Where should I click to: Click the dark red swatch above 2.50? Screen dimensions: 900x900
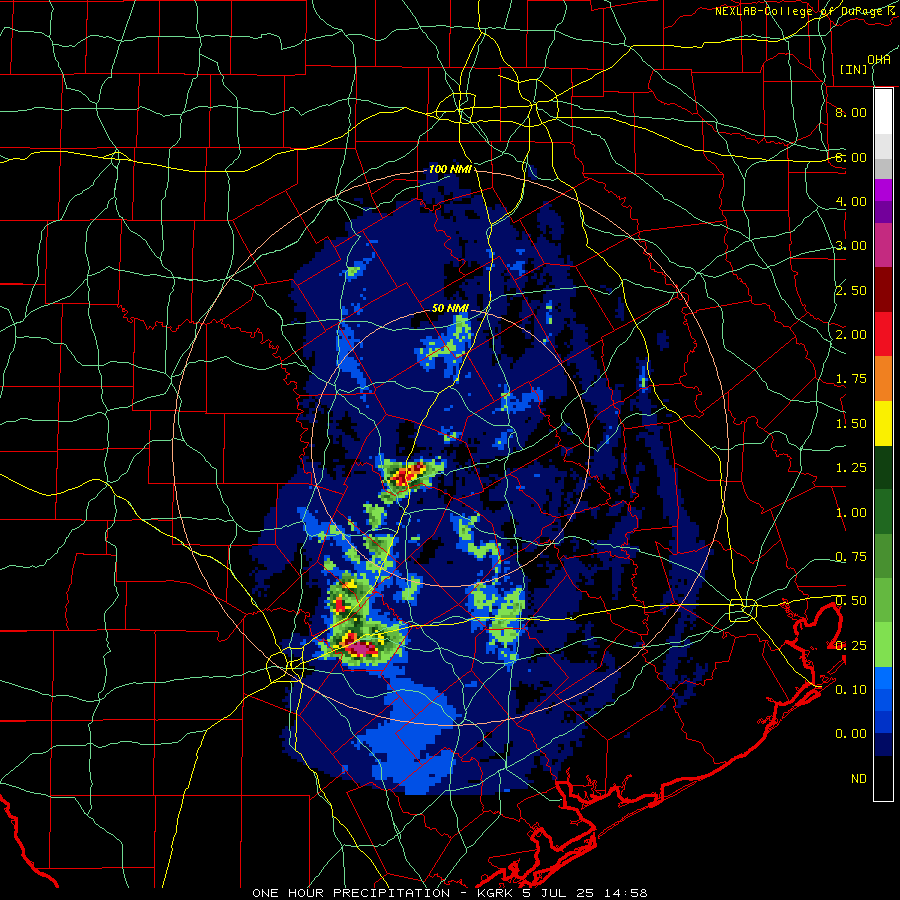(x=883, y=290)
